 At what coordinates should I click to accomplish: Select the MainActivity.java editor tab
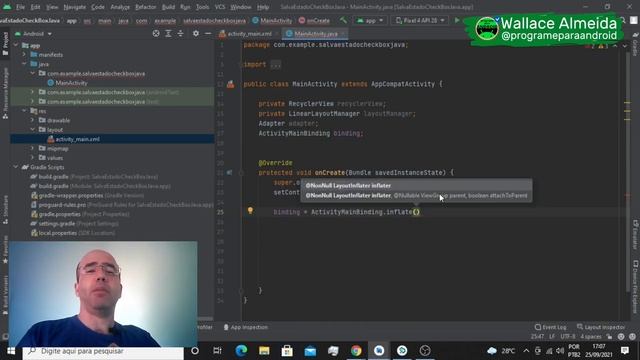[316, 33]
